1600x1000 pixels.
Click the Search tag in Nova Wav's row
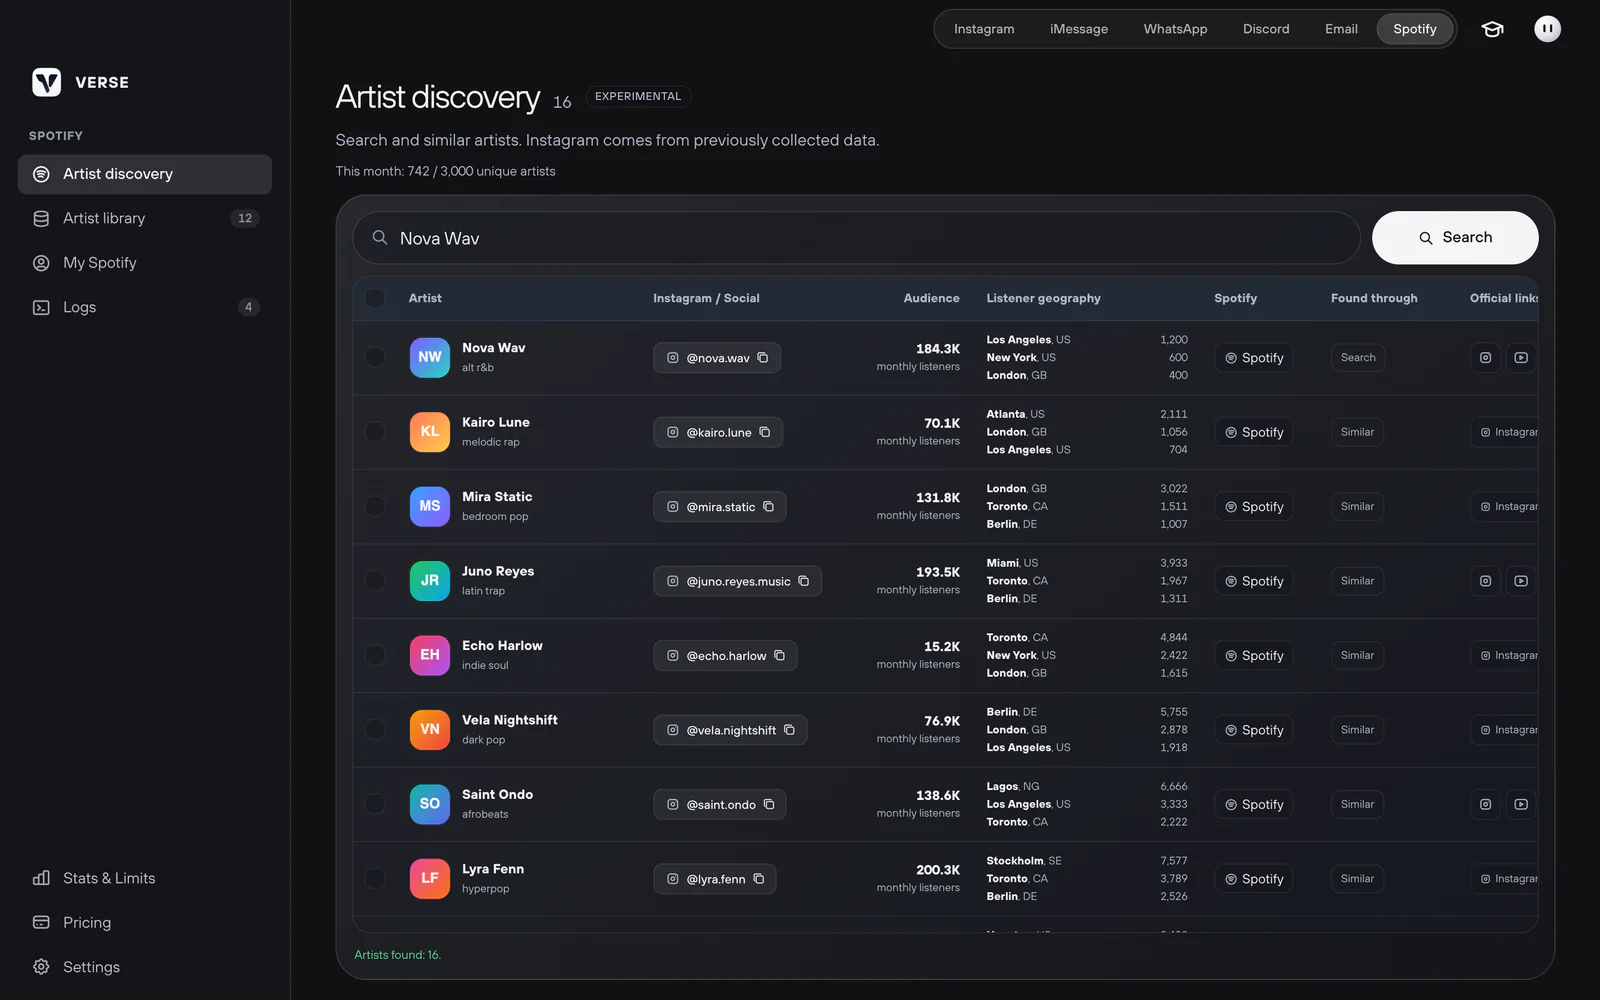(1358, 358)
